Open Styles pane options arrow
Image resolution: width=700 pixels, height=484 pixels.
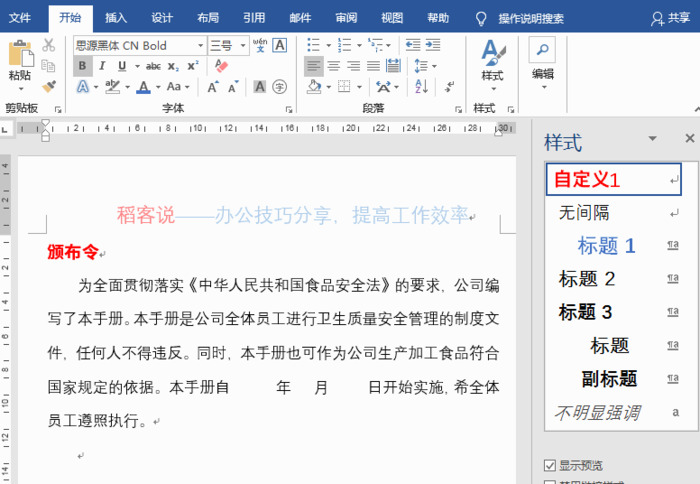click(x=652, y=138)
